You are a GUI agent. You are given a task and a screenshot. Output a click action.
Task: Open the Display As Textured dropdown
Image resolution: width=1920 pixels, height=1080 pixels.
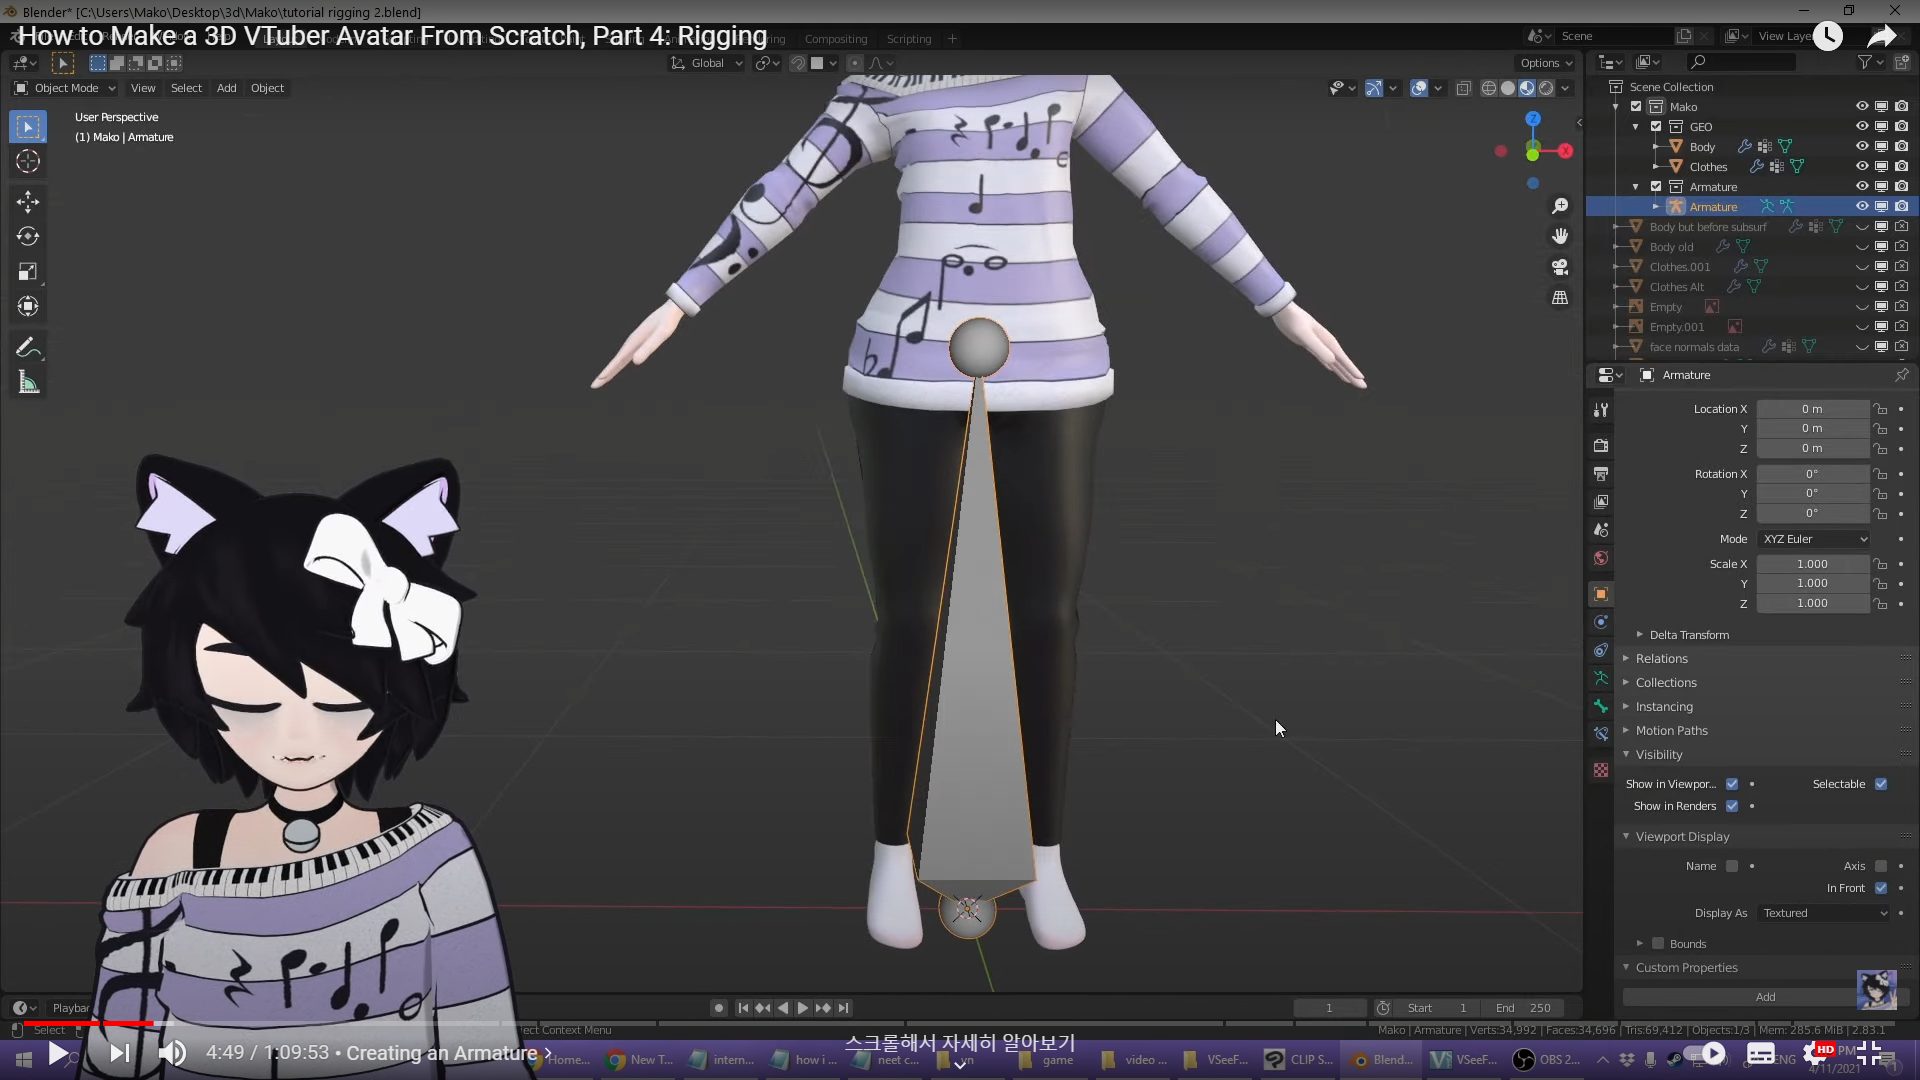coord(1824,913)
